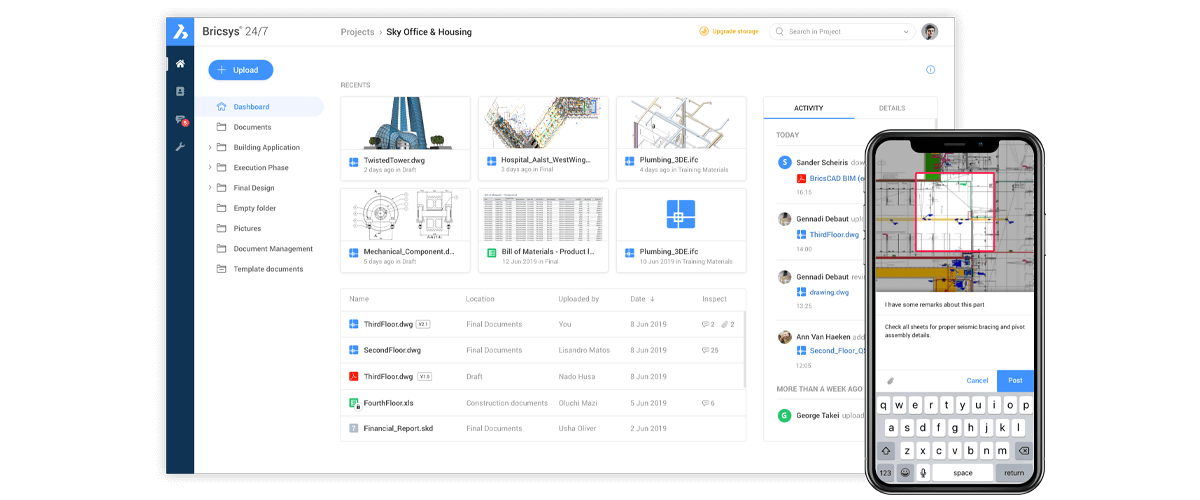
Task: Click the file icon beside TwistedTower.dwg
Action: [354, 162]
